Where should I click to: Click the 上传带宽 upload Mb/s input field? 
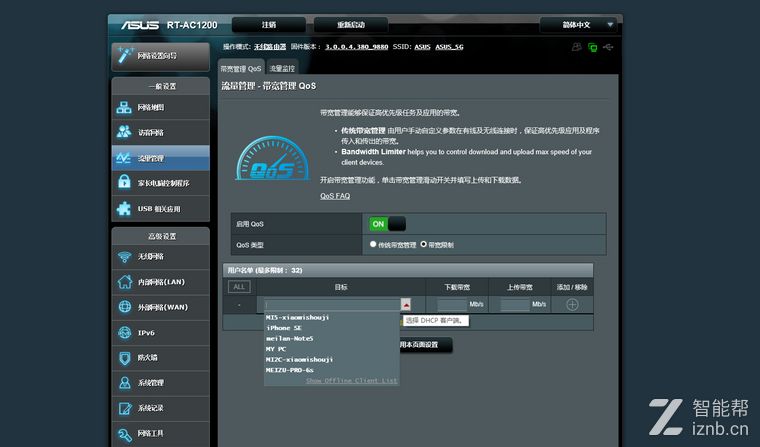(515, 304)
